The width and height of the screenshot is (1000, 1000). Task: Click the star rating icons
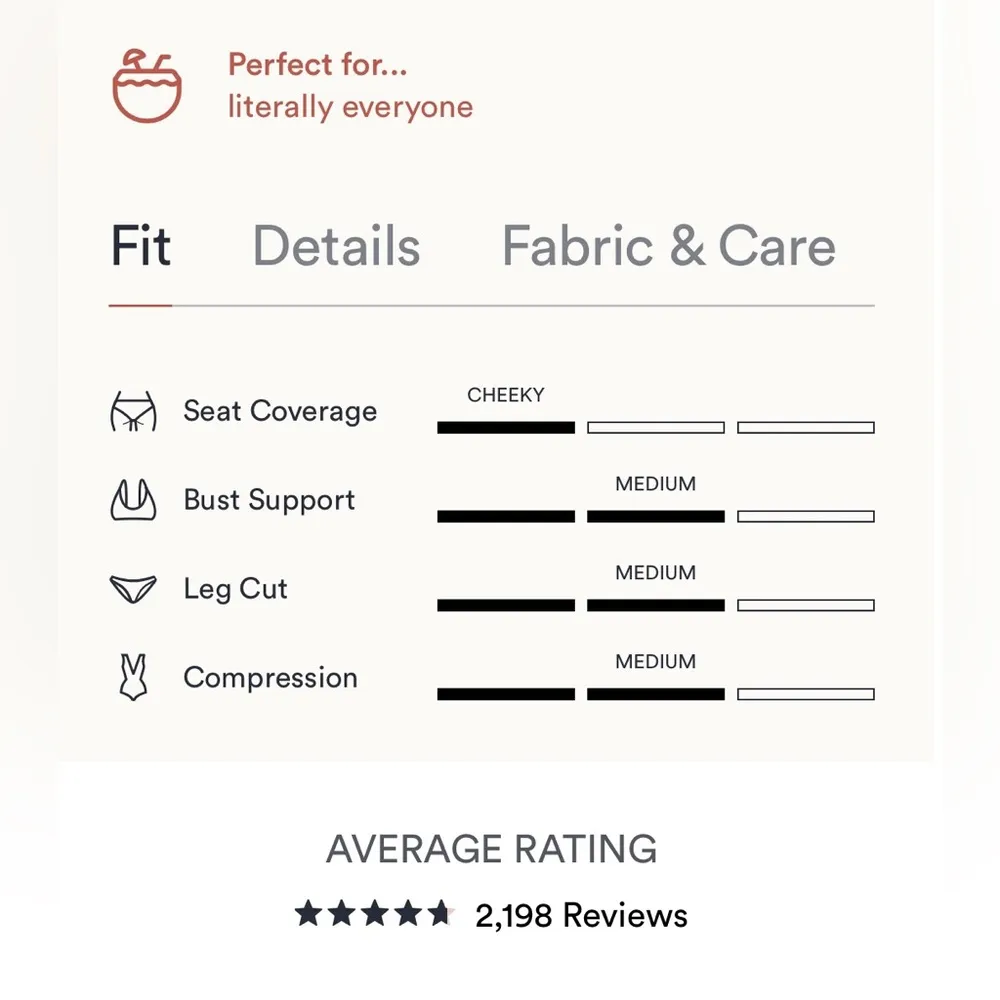pos(373,914)
